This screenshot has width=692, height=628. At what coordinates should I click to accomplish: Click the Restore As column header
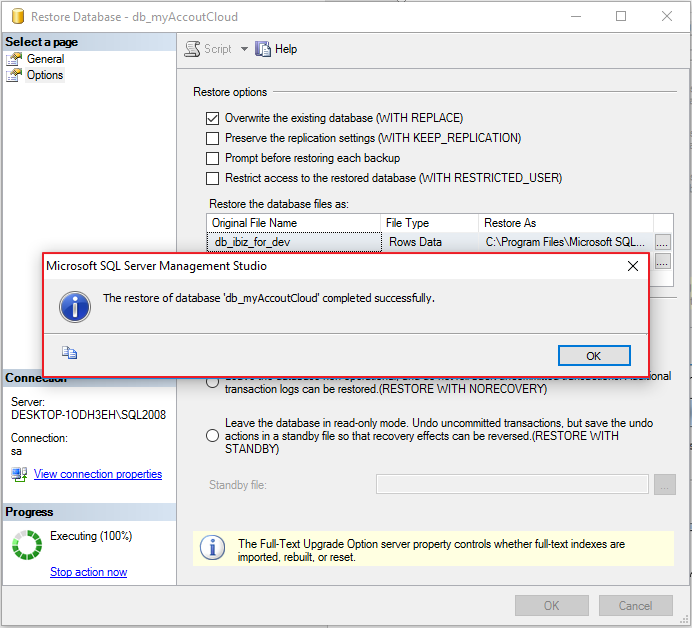tap(566, 223)
